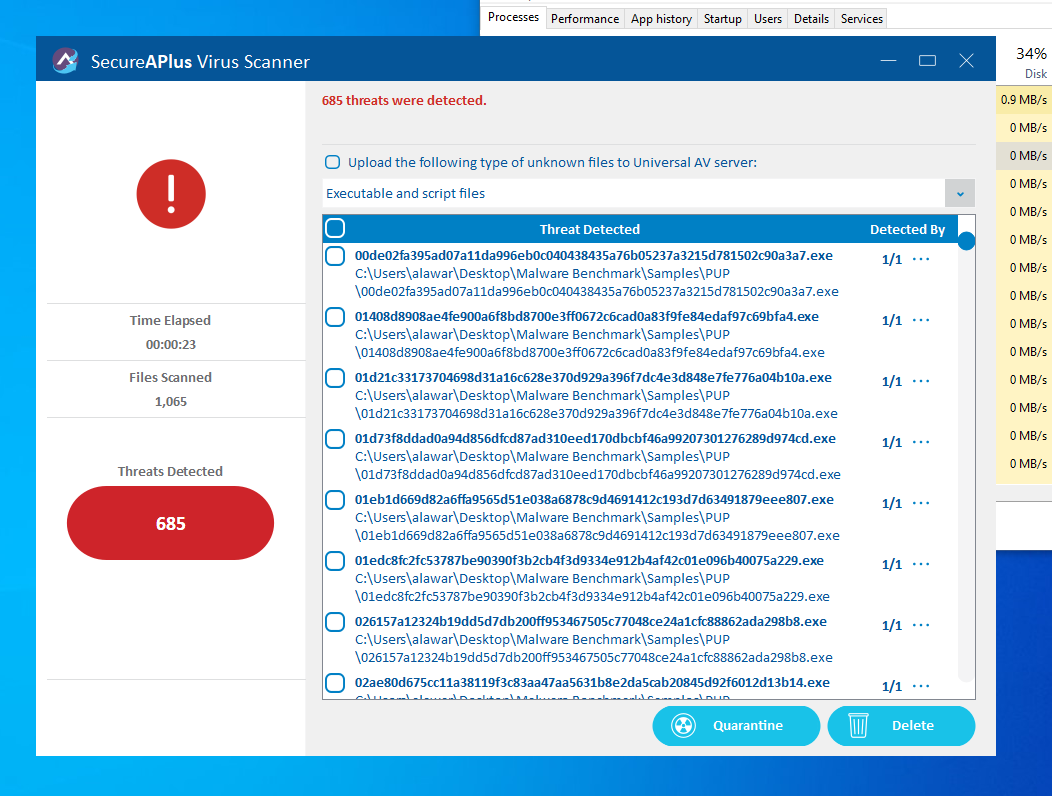Click the Threat Detected column header

coord(590,230)
